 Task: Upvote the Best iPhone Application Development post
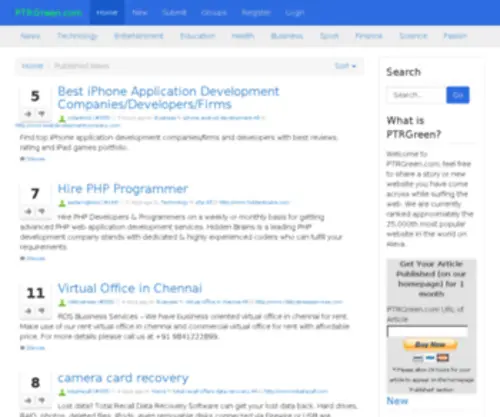click(x=28, y=114)
